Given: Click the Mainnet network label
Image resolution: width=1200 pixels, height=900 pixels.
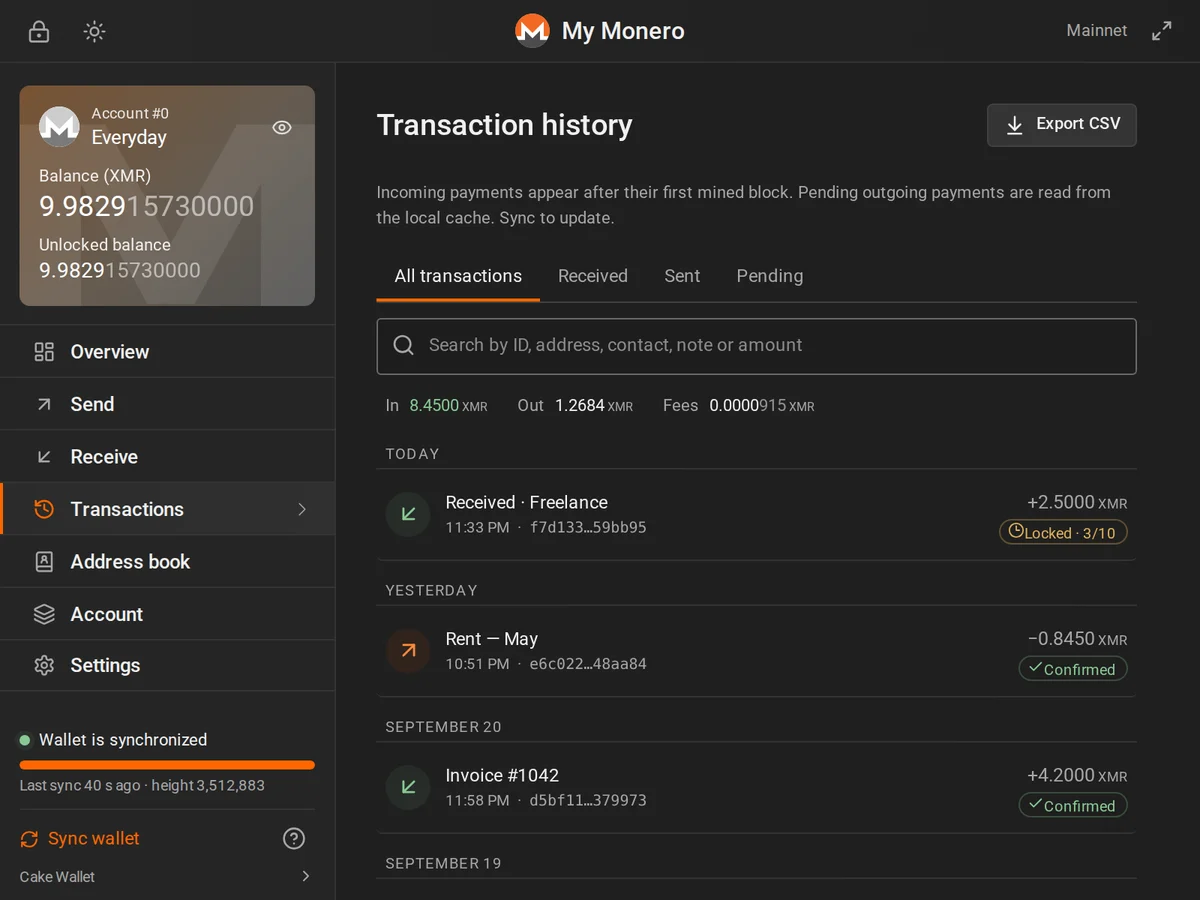Looking at the screenshot, I should point(1096,31).
